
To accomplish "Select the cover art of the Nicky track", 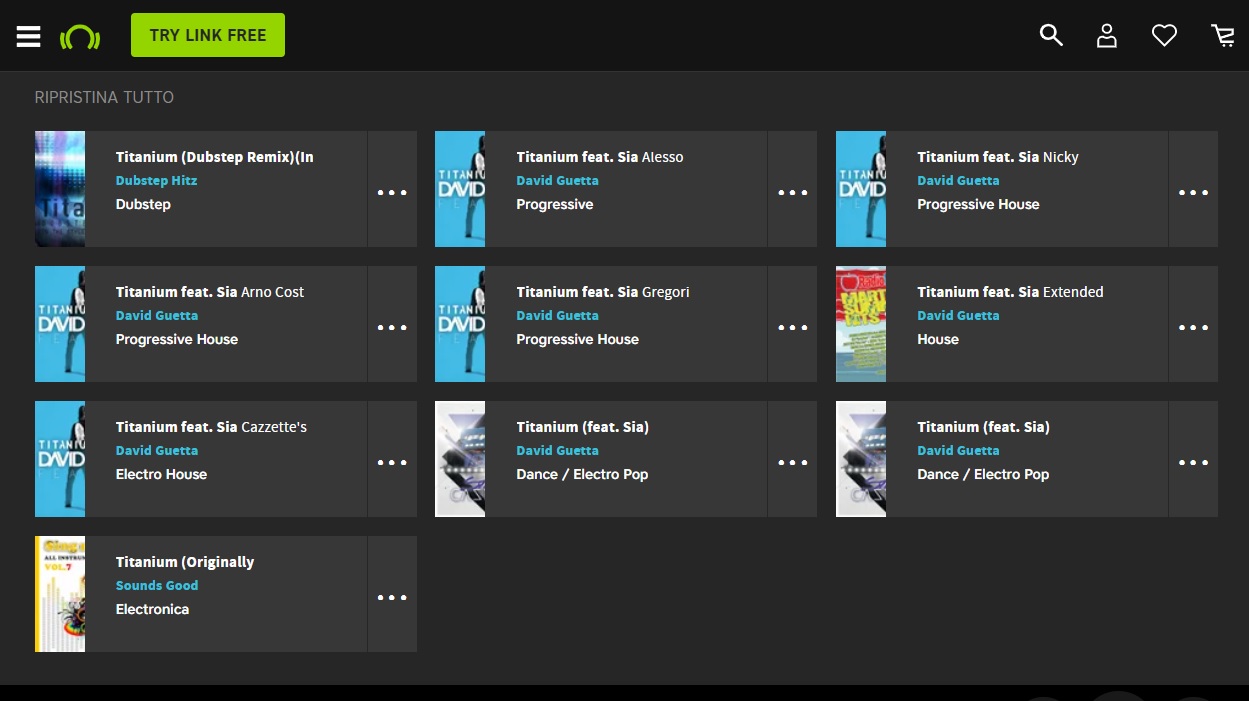I will pyautogui.click(x=861, y=189).
